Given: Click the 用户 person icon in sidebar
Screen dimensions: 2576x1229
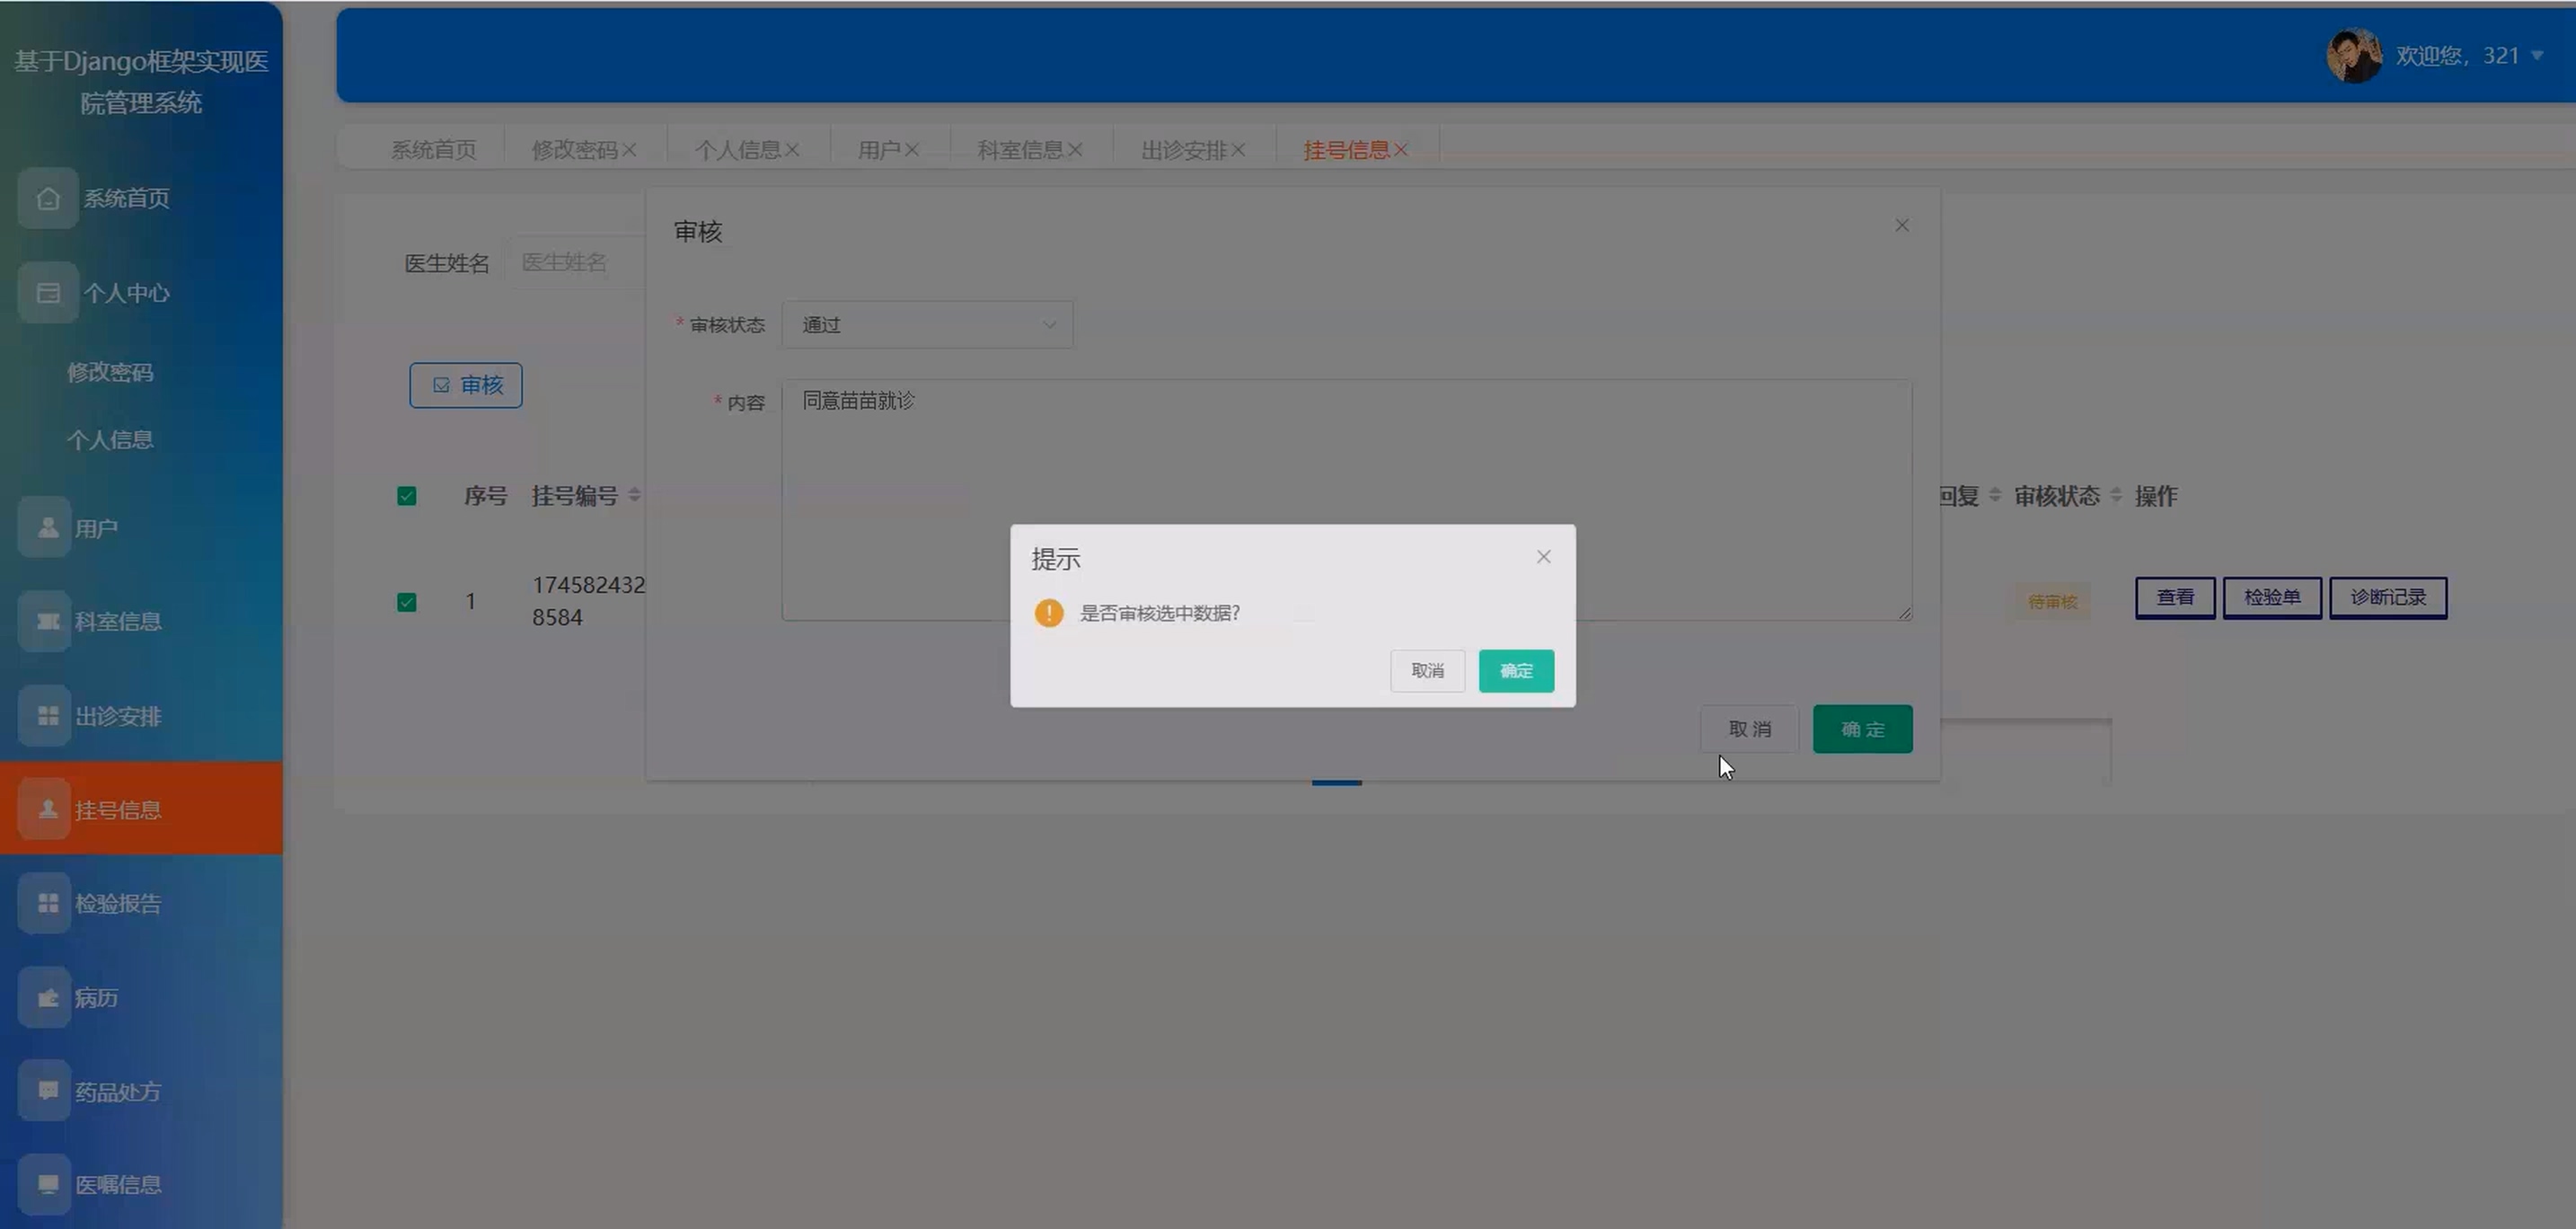Looking at the screenshot, I should click(x=47, y=527).
